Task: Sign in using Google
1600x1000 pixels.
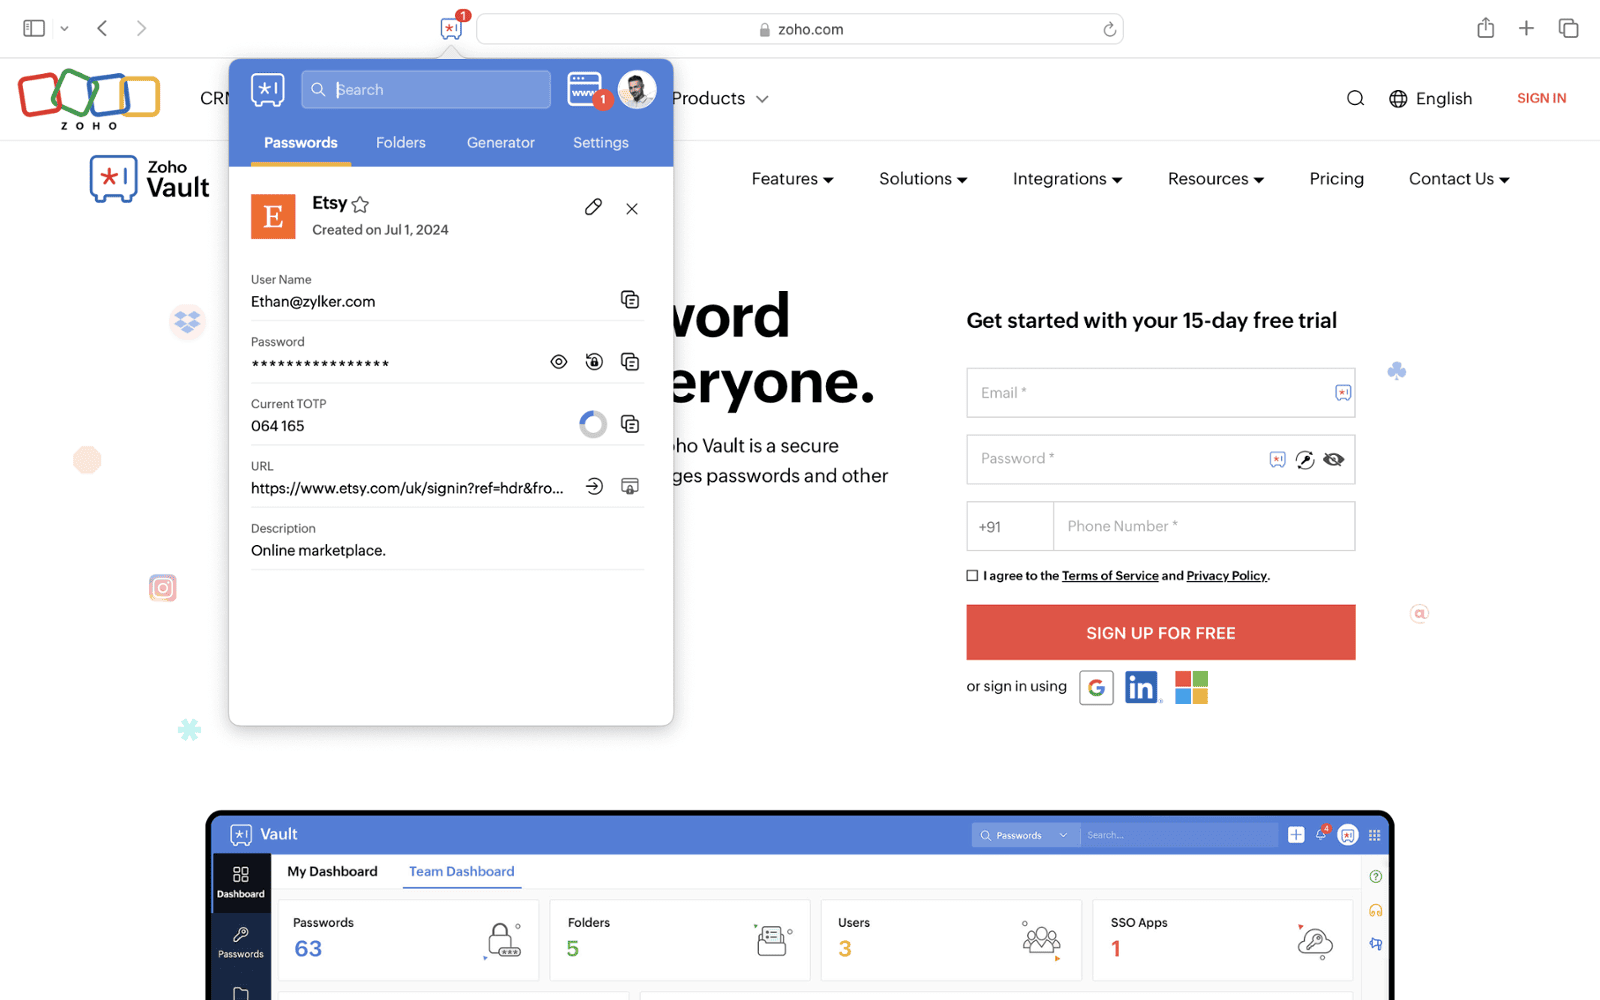Action: (x=1096, y=687)
